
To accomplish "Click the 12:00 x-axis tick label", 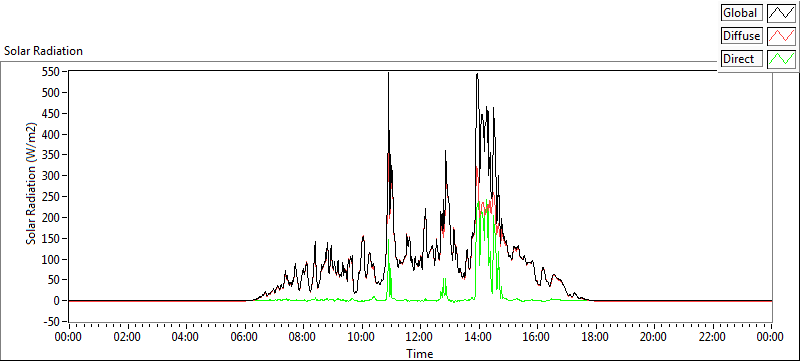I will 420,337.
